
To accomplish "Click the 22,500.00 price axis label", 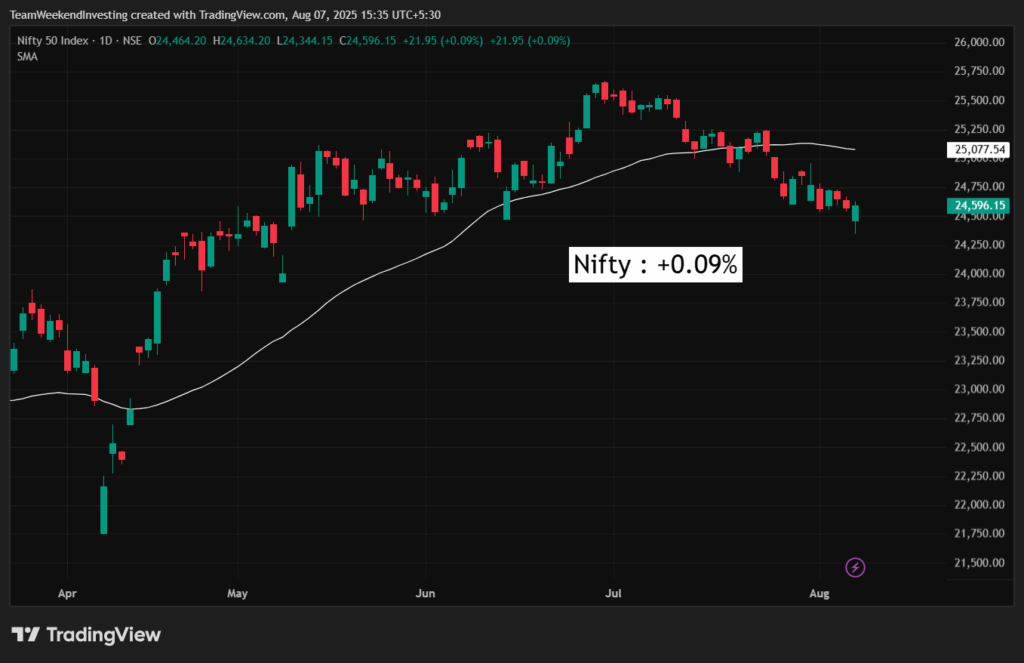I will pos(979,447).
